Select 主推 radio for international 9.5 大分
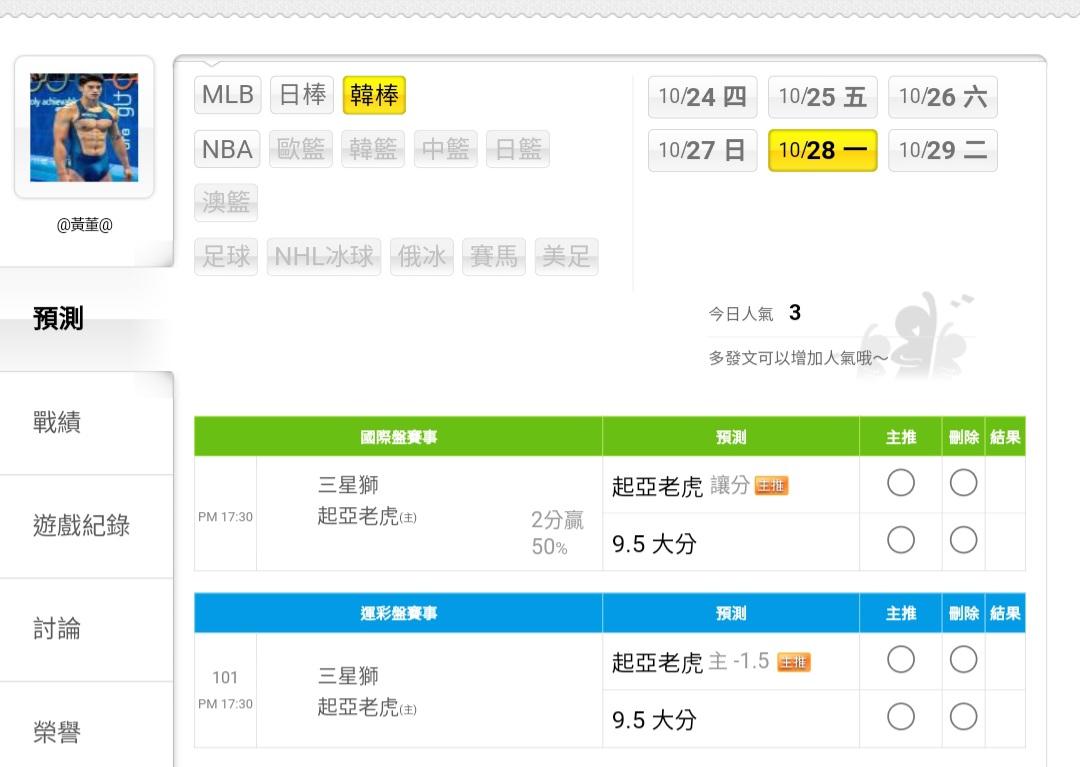The image size is (1080, 767). (900, 541)
